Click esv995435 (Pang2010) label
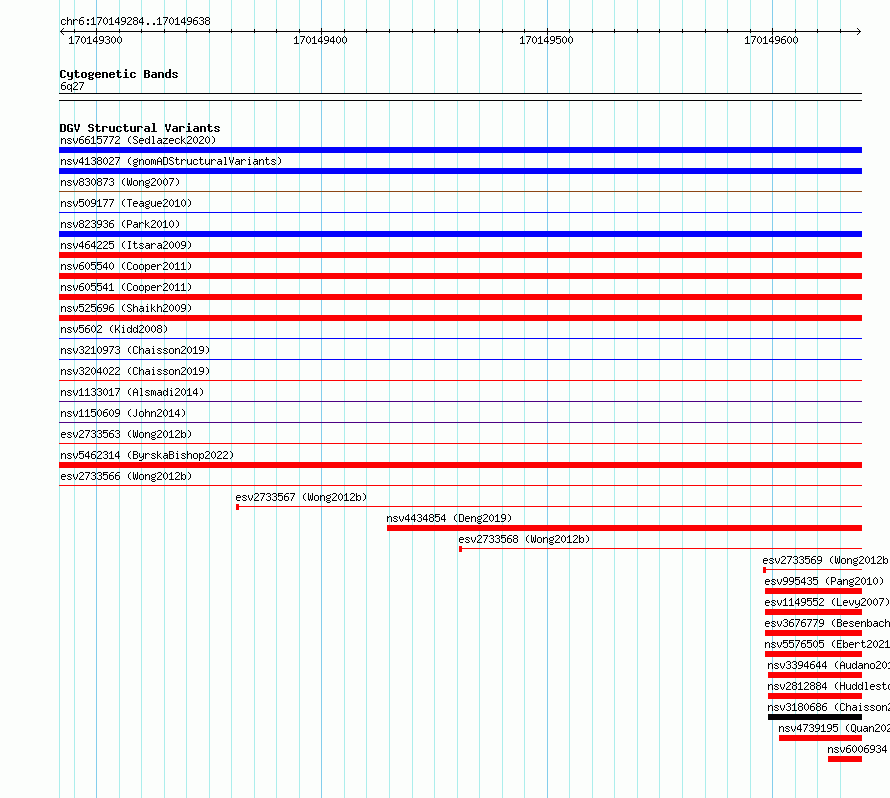890x798 pixels. [824, 581]
